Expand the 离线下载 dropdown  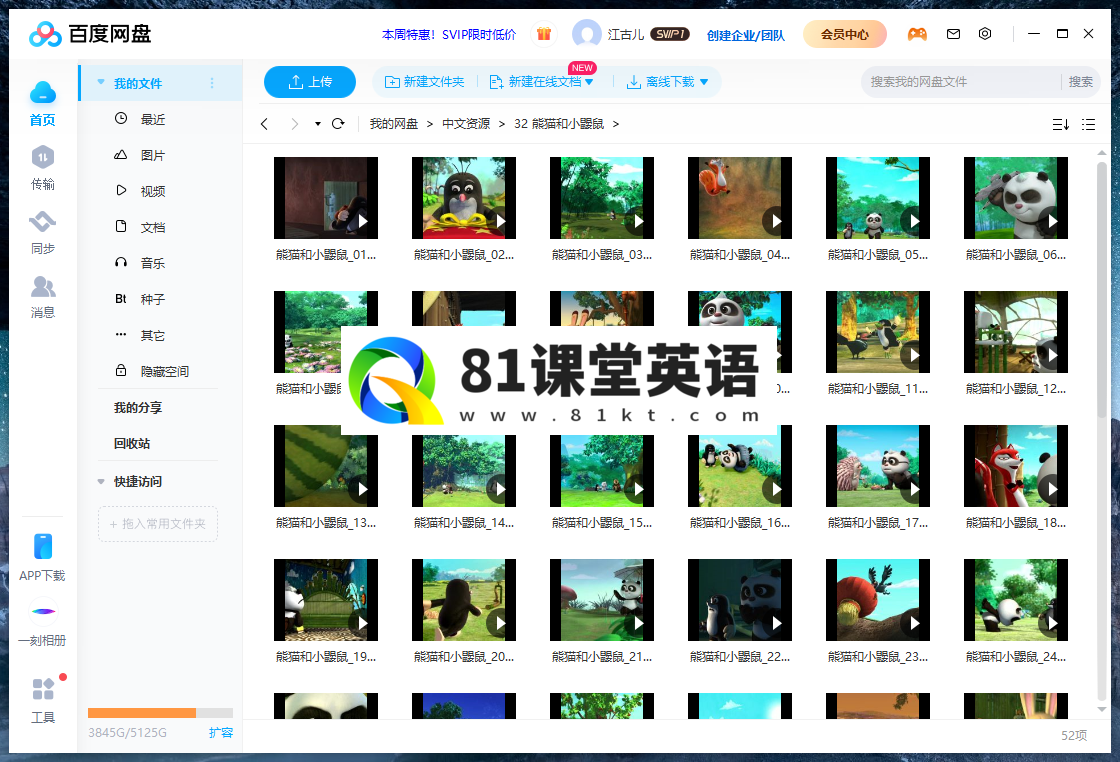[x=704, y=82]
